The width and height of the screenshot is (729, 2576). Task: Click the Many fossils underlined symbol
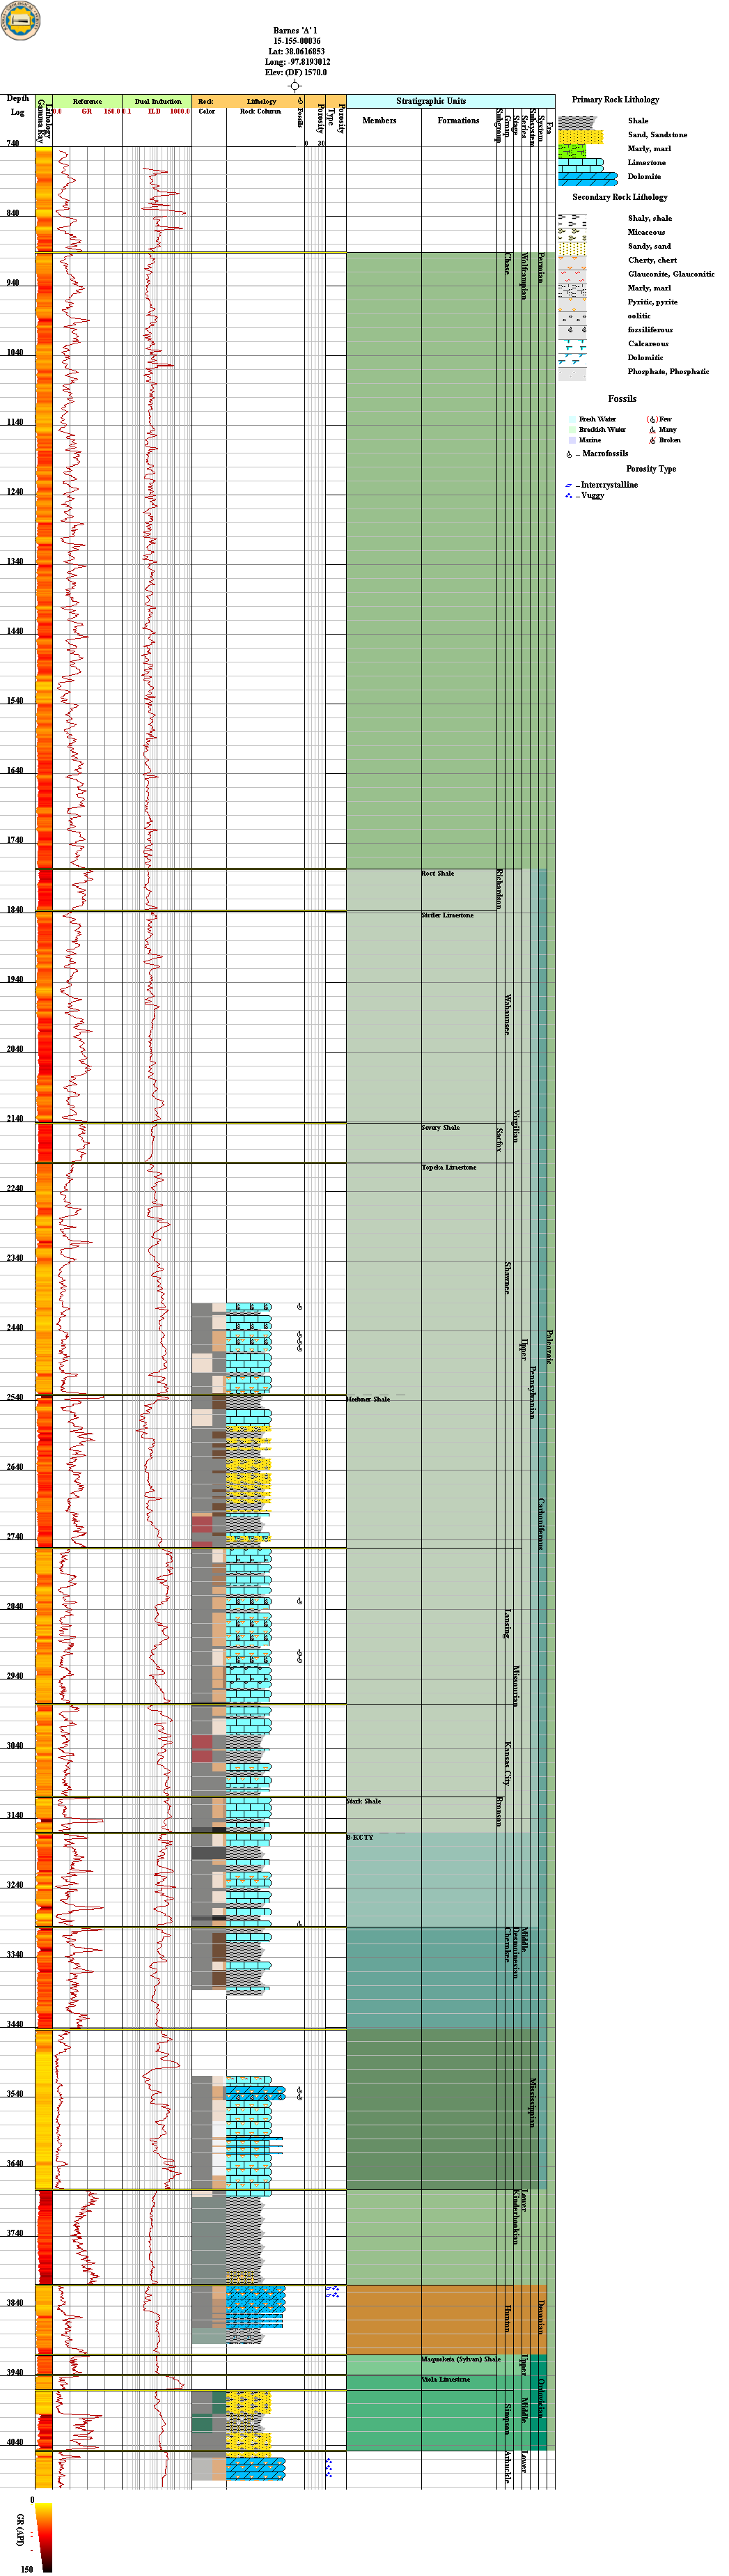[652, 430]
